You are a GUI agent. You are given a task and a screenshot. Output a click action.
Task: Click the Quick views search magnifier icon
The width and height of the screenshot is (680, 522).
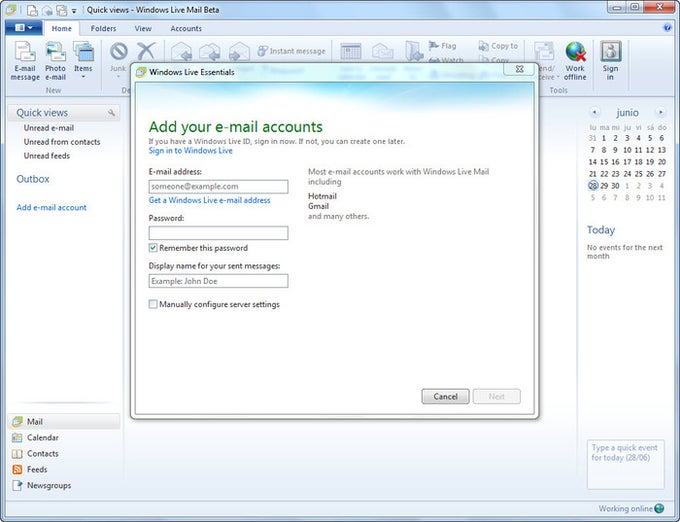pos(111,113)
